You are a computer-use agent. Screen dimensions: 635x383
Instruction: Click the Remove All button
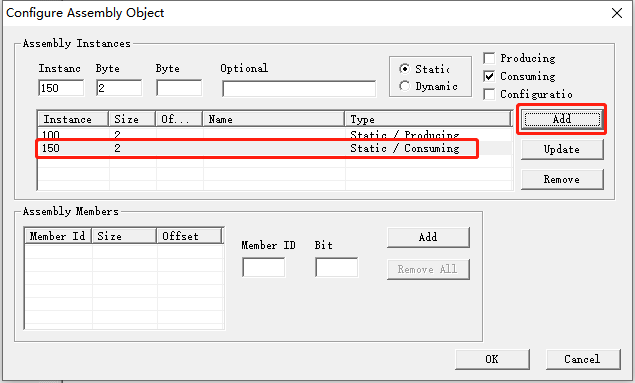428,269
